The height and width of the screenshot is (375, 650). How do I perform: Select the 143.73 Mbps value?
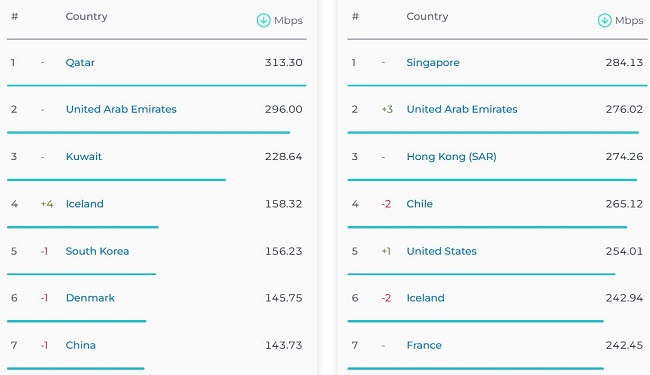pos(284,345)
